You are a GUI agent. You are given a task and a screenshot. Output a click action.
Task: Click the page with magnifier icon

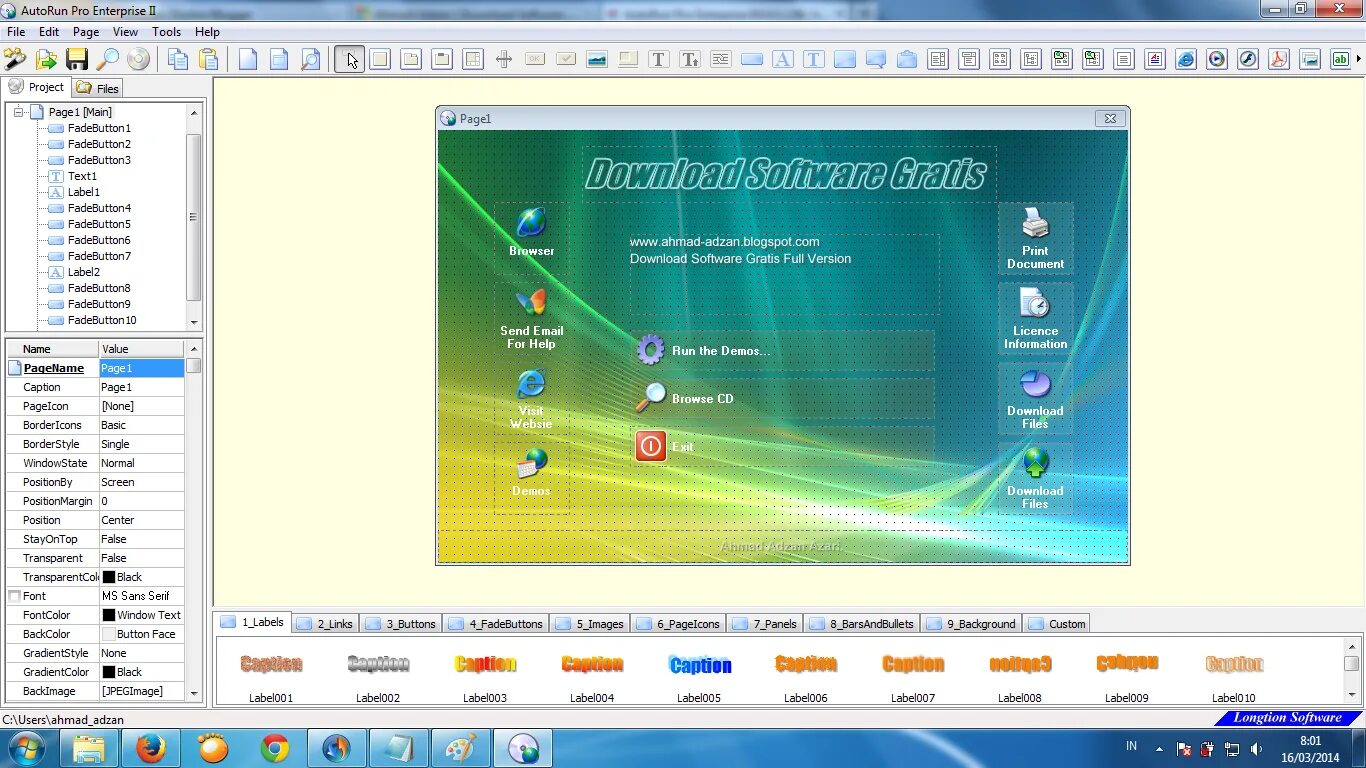coord(310,59)
